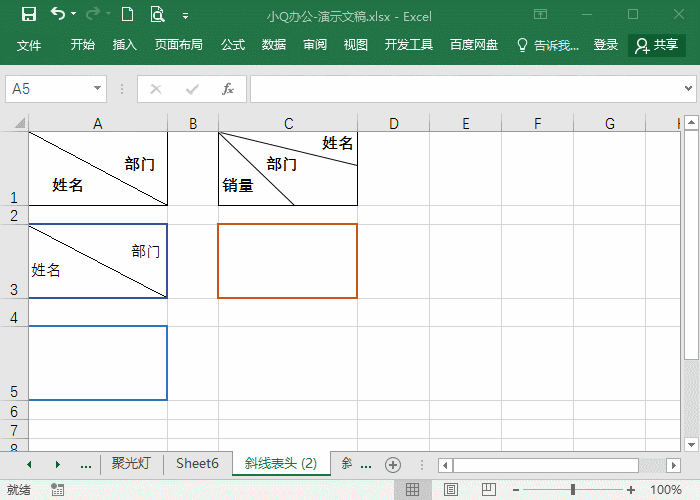
Task: Click the Undo arrow icon
Action: pyautogui.click(x=58, y=14)
